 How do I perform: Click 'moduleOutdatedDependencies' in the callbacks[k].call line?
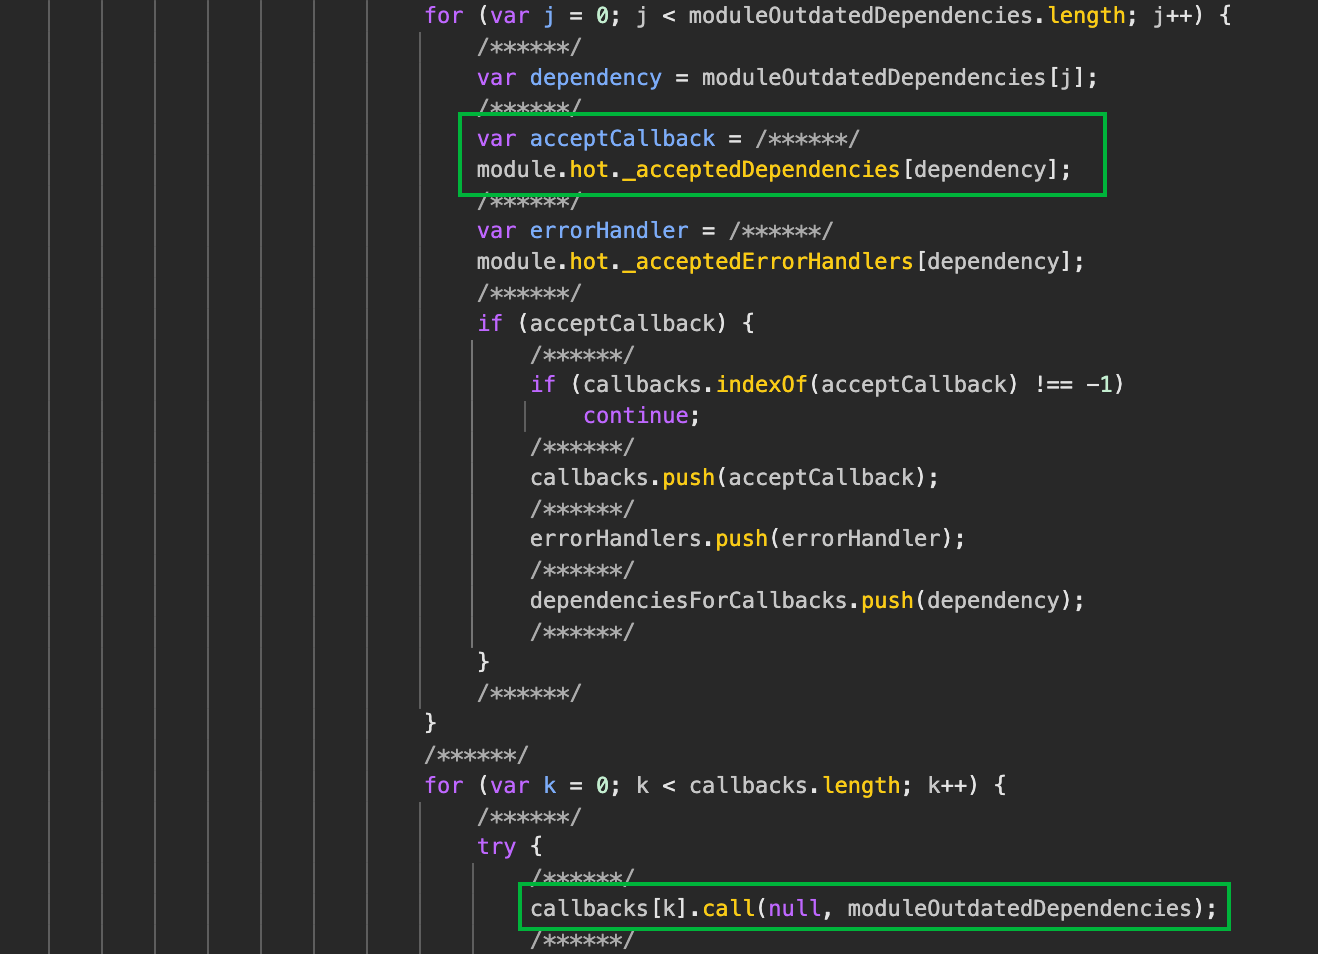(1020, 909)
